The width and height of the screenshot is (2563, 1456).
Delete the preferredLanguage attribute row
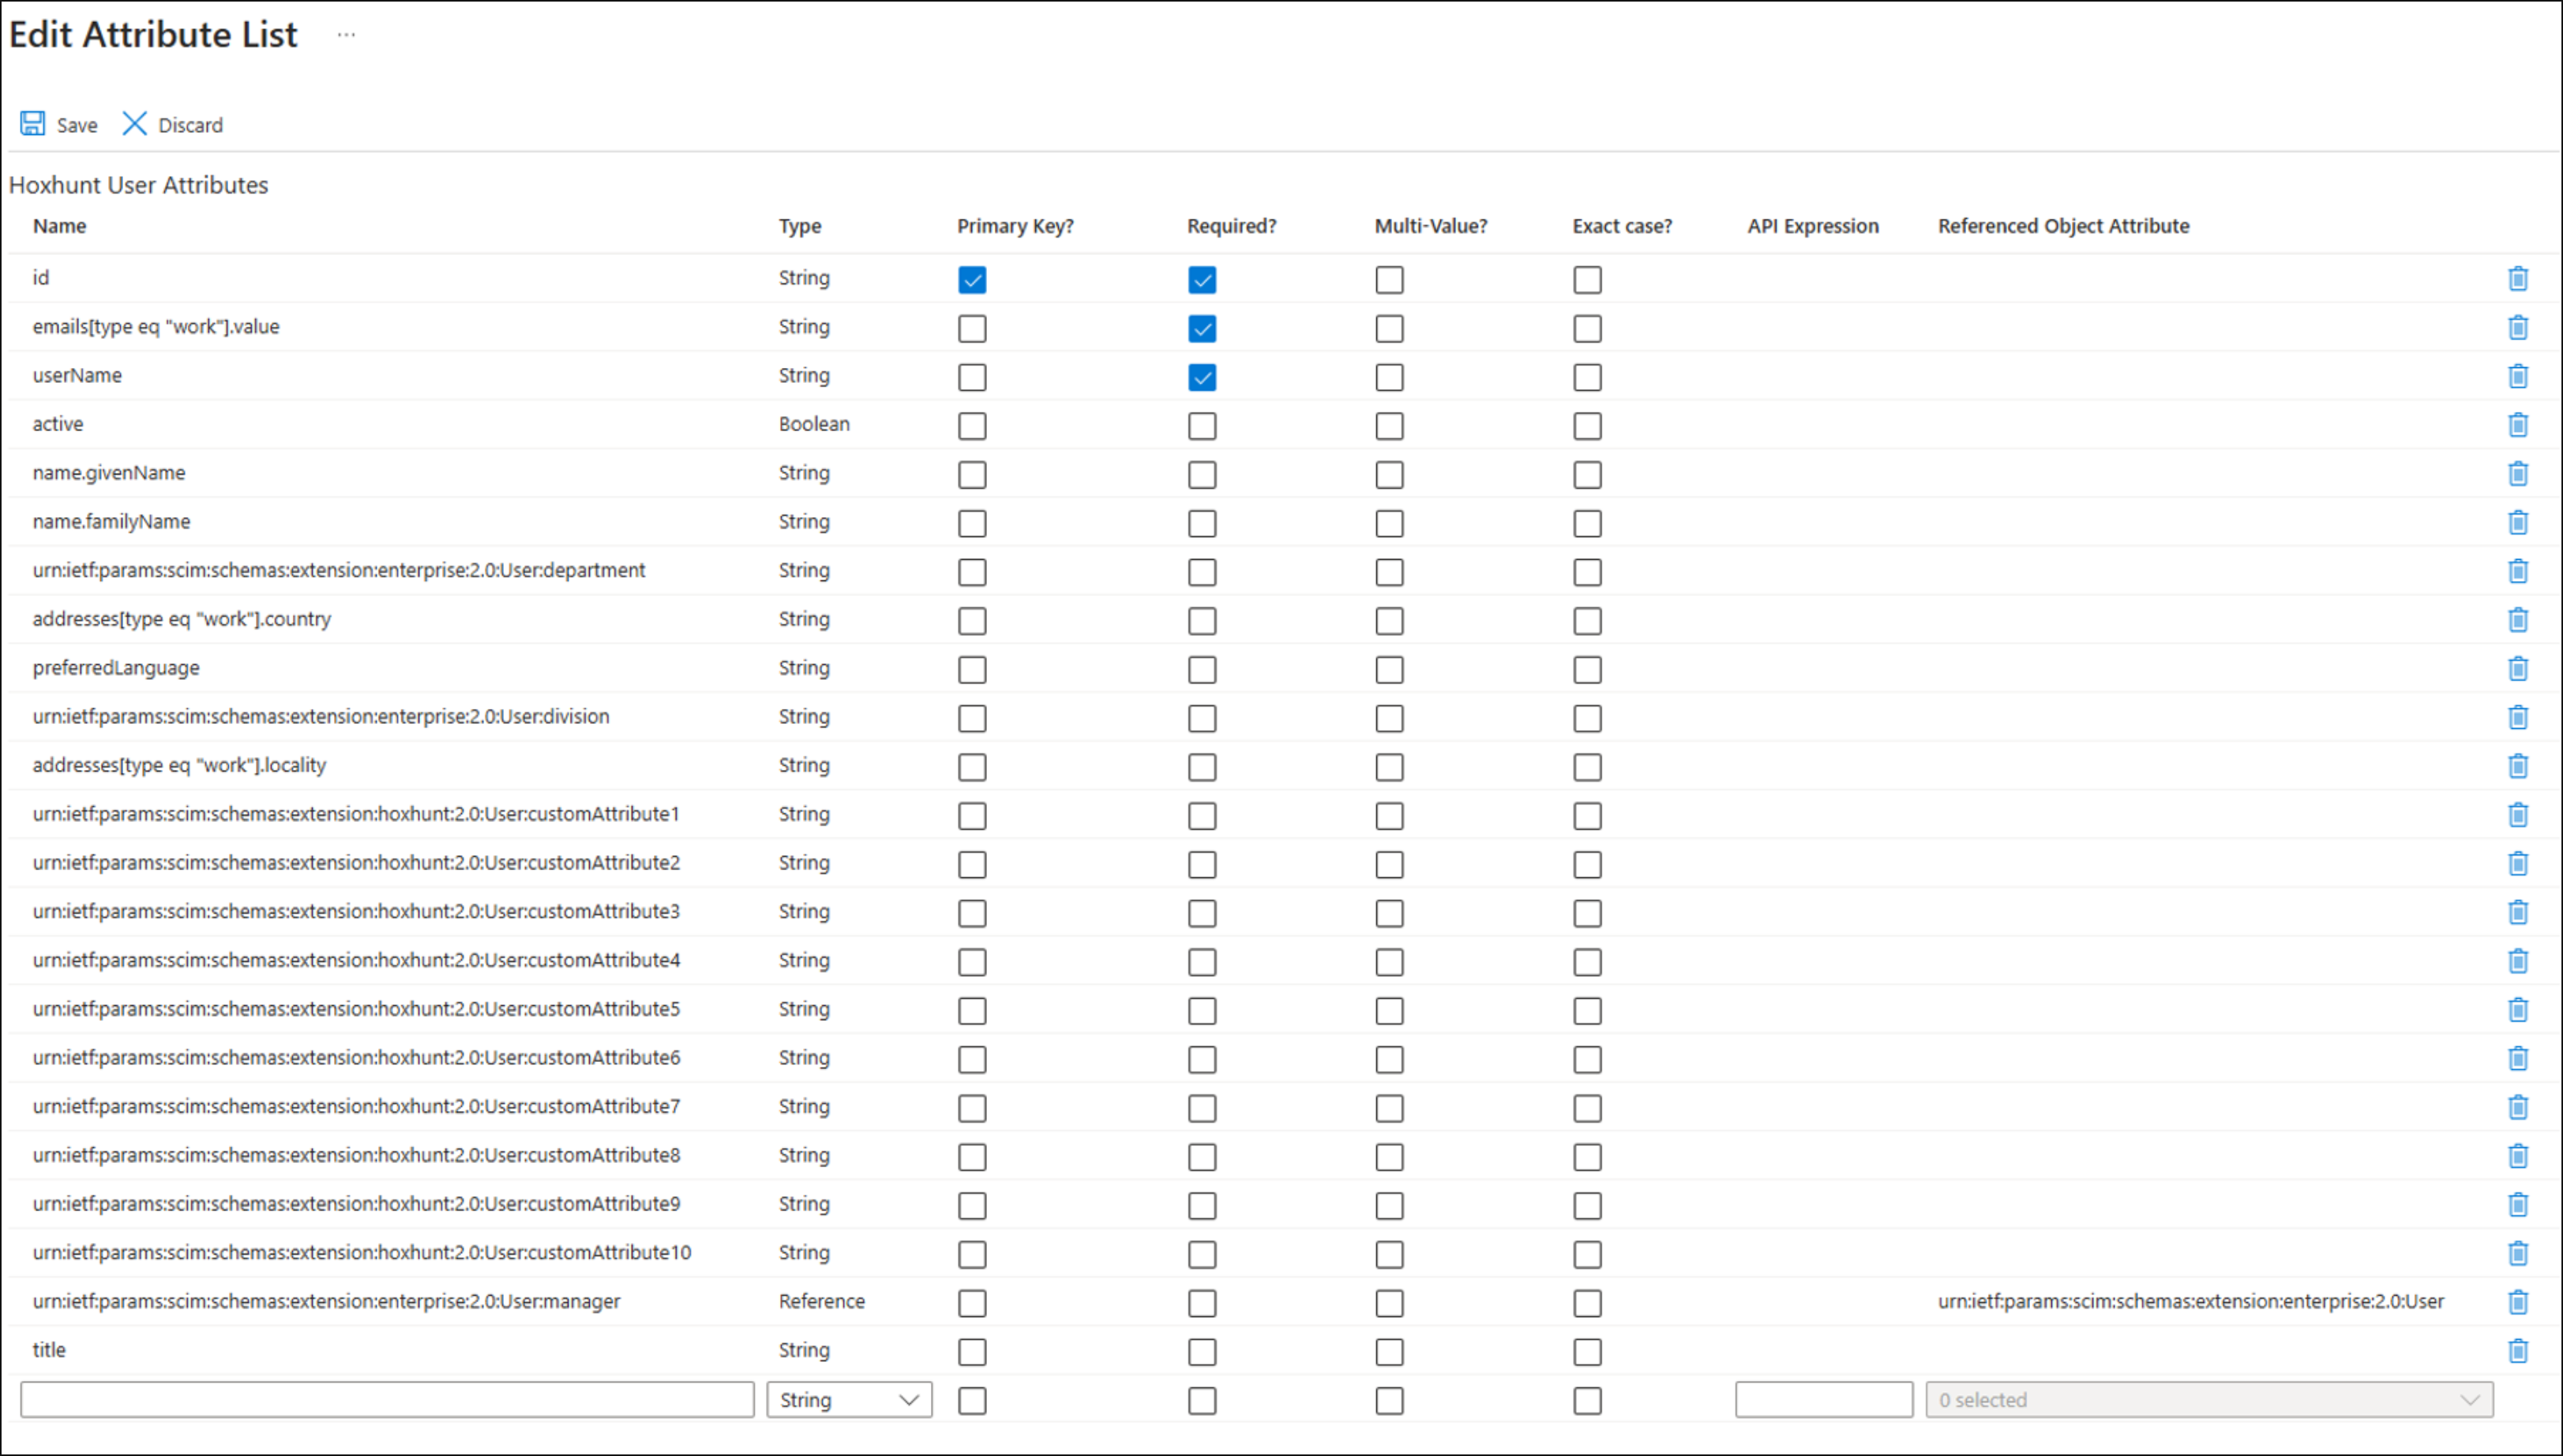[x=2518, y=669]
